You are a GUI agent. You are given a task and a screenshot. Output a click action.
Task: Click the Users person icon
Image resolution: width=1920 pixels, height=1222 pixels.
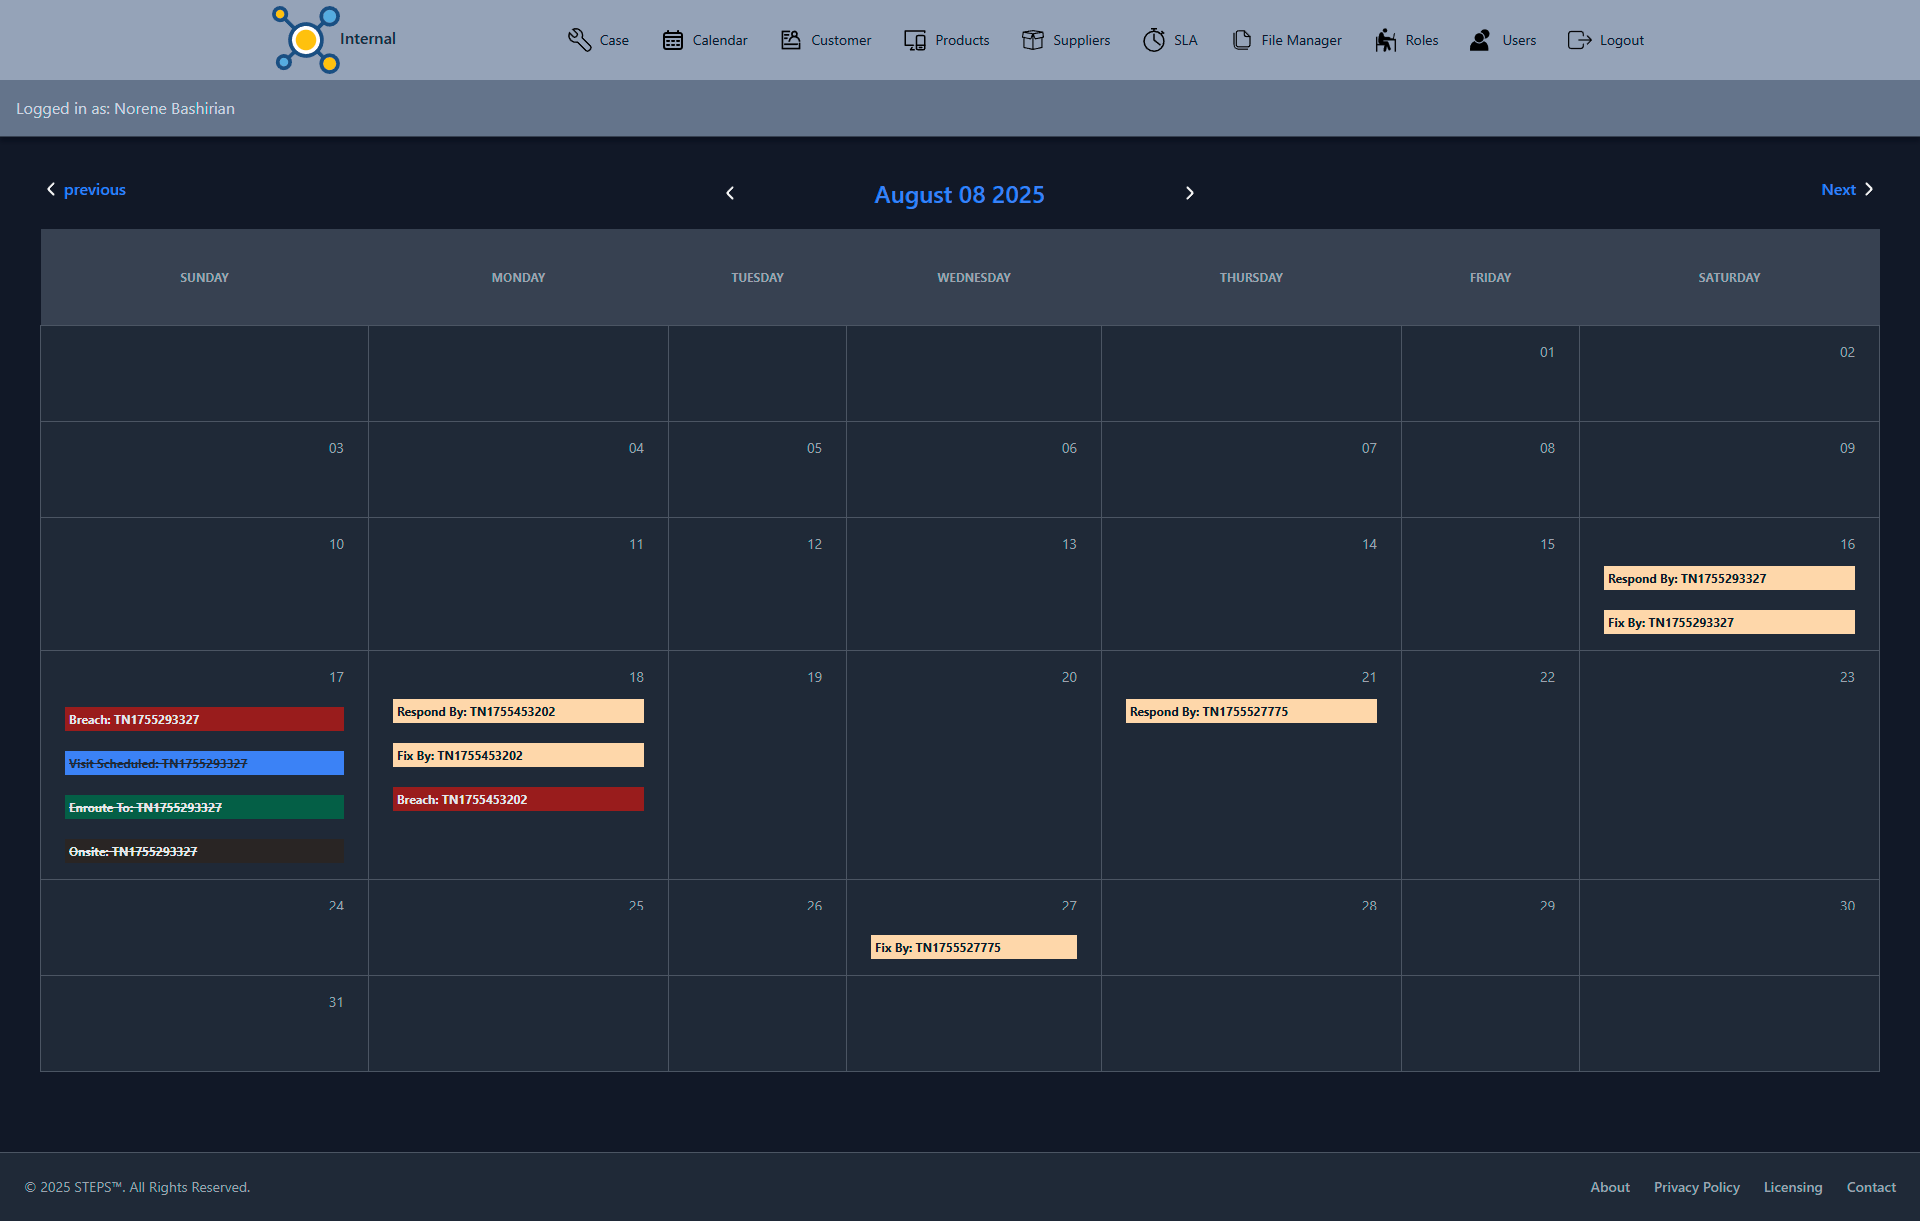tap(1480, 40)
